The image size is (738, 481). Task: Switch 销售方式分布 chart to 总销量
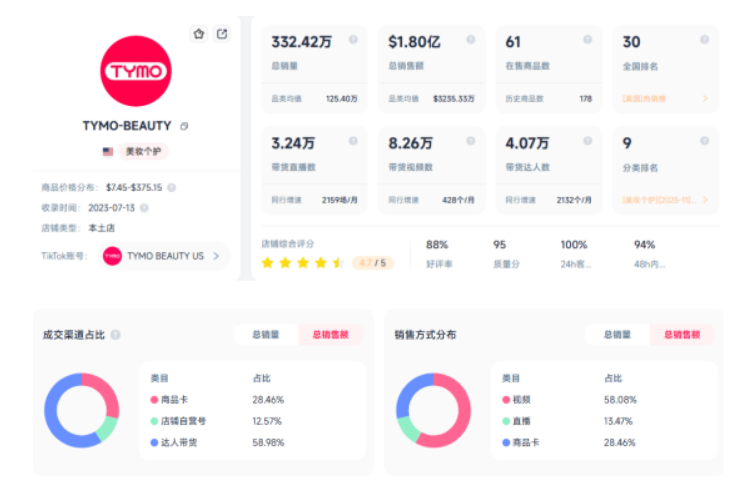pos(617,335)
